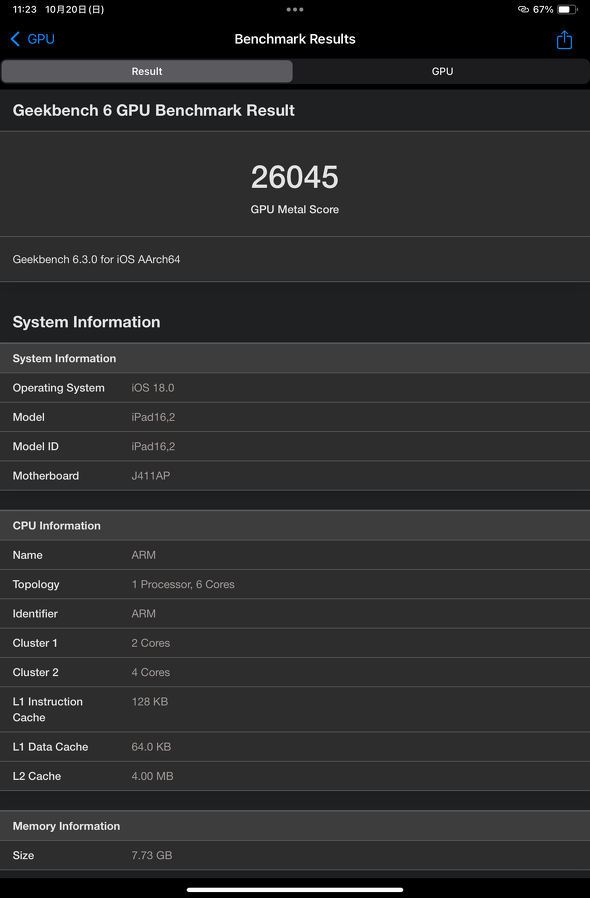
Task: Select the Operating System iOS 18.0 row
Action: coord(295,388)
